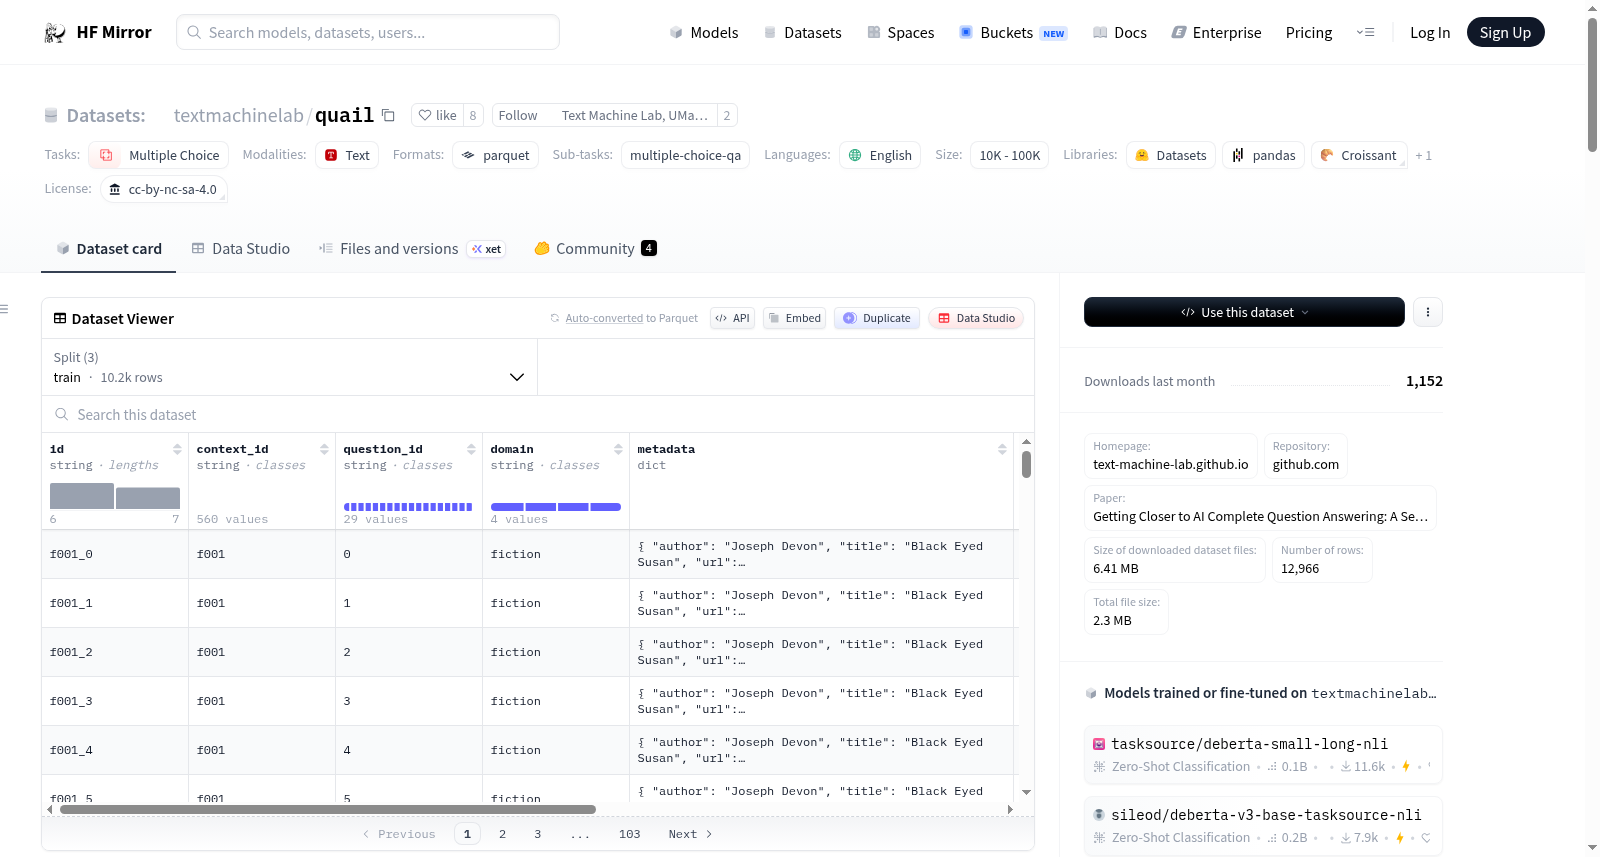The width and height of the screenshot is (1600, 857).
Task: Open the Docs menu item
Action: 1120,33
